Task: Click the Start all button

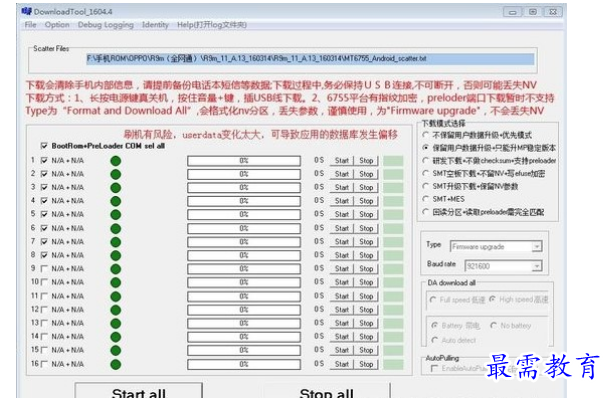Action: click(138, 390)
